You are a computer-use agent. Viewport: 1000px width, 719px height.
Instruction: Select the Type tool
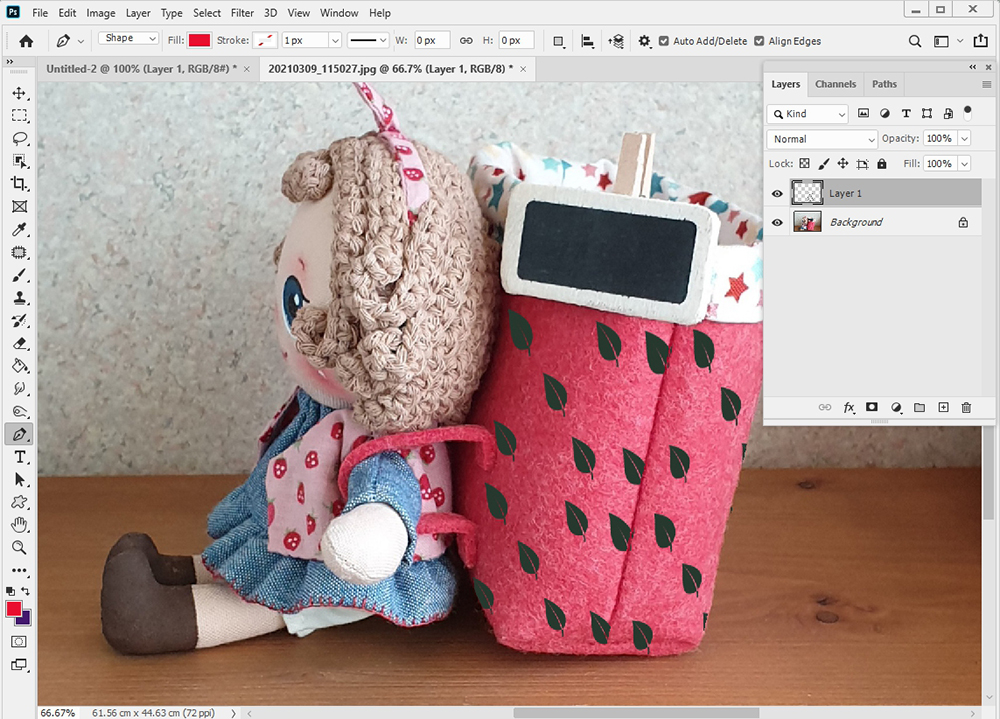point(19,457)
